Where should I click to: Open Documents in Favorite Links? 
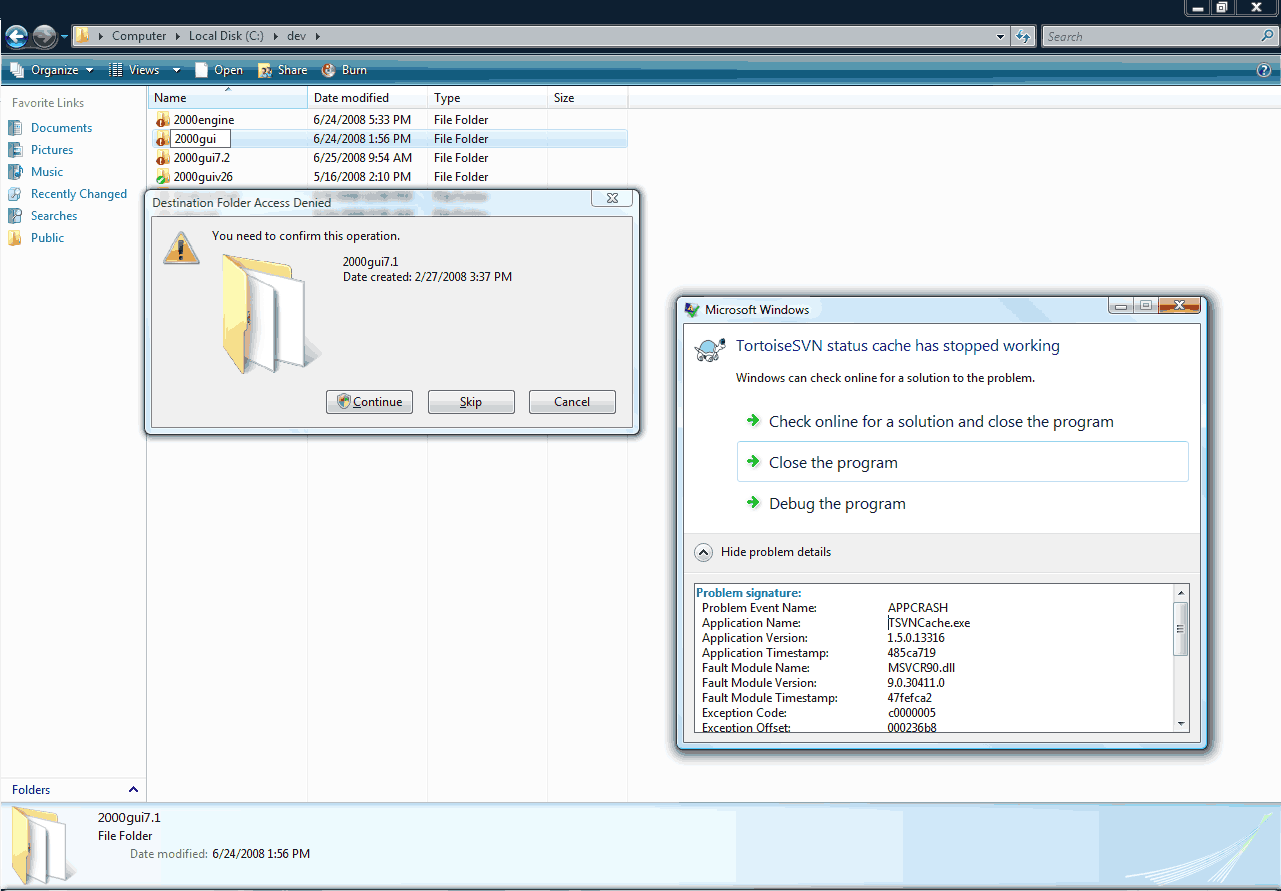[x=61, y=128]
